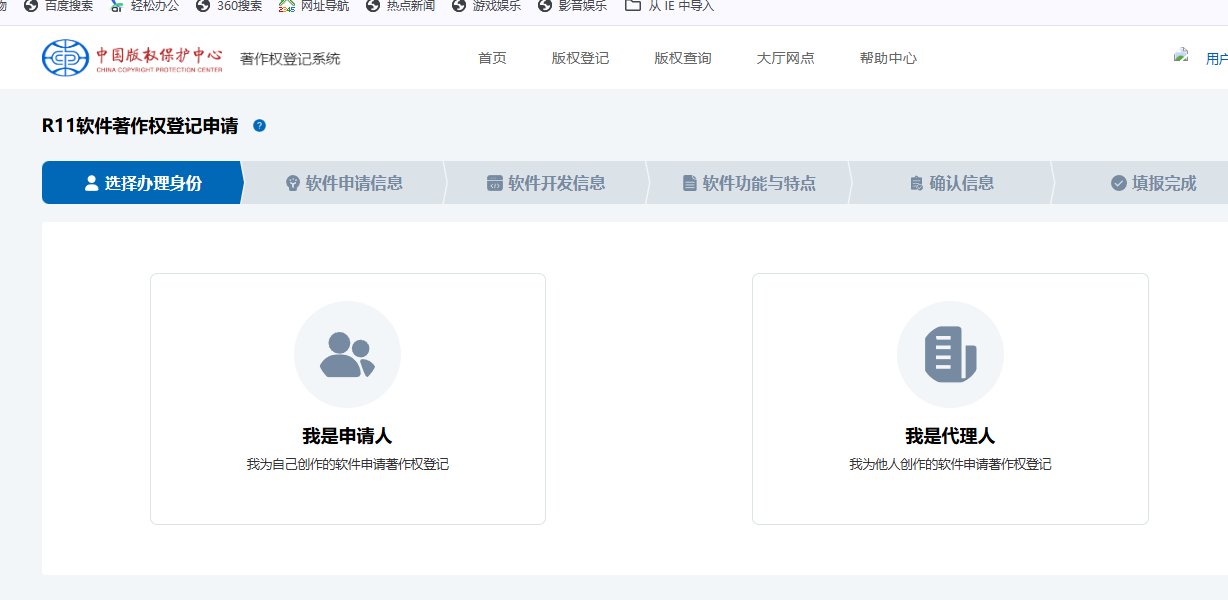Choose the 我是申请人 title text
1228x600 pixels.
347,436
